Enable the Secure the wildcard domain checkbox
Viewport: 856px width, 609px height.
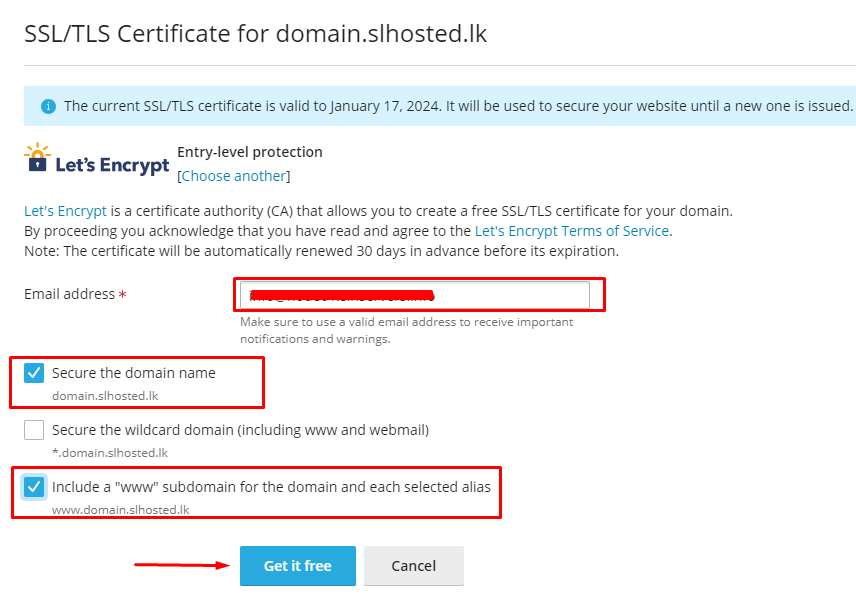34,430
